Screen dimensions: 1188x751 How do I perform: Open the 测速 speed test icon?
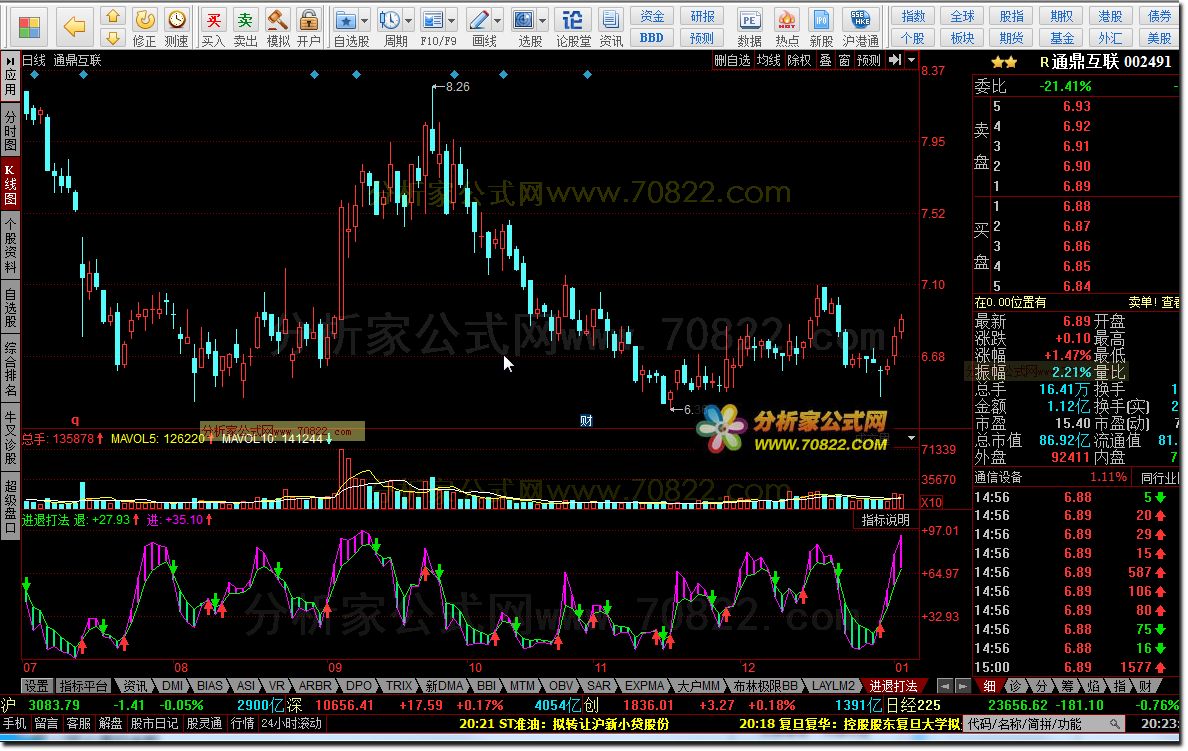tap(177, 28)
